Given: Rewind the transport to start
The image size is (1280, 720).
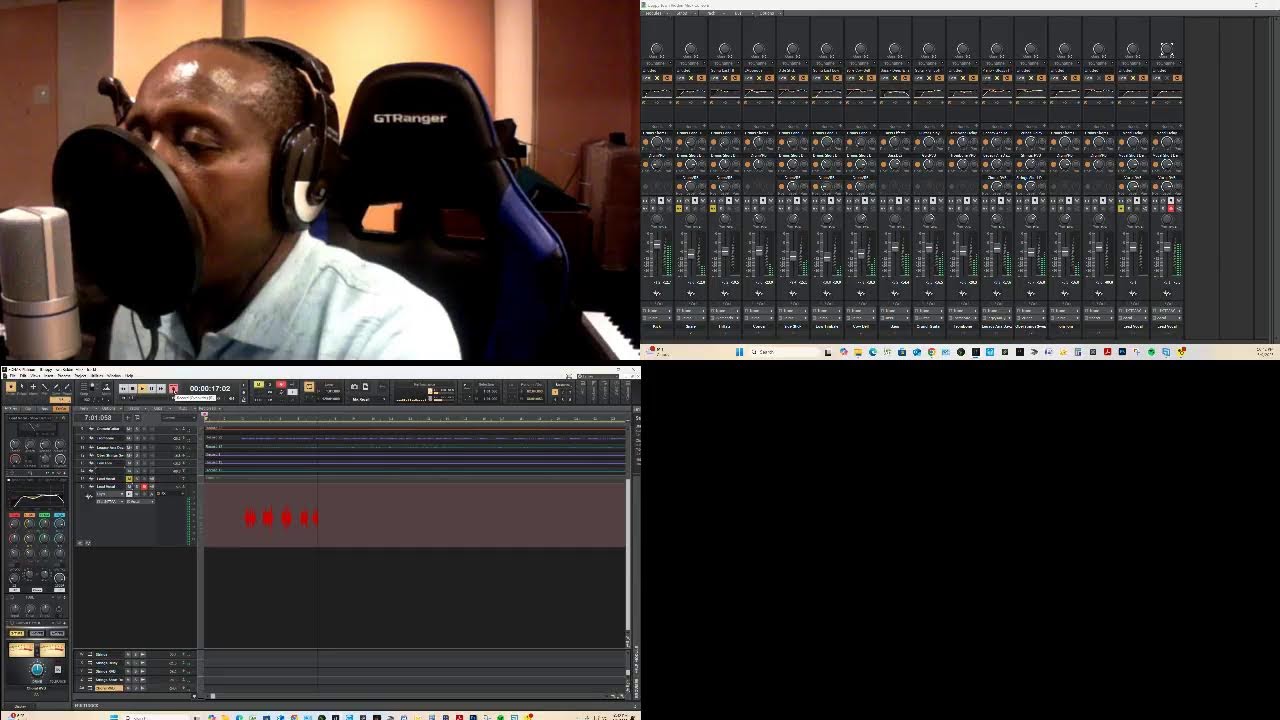Looking at the screenshot, I should point(123,389).
